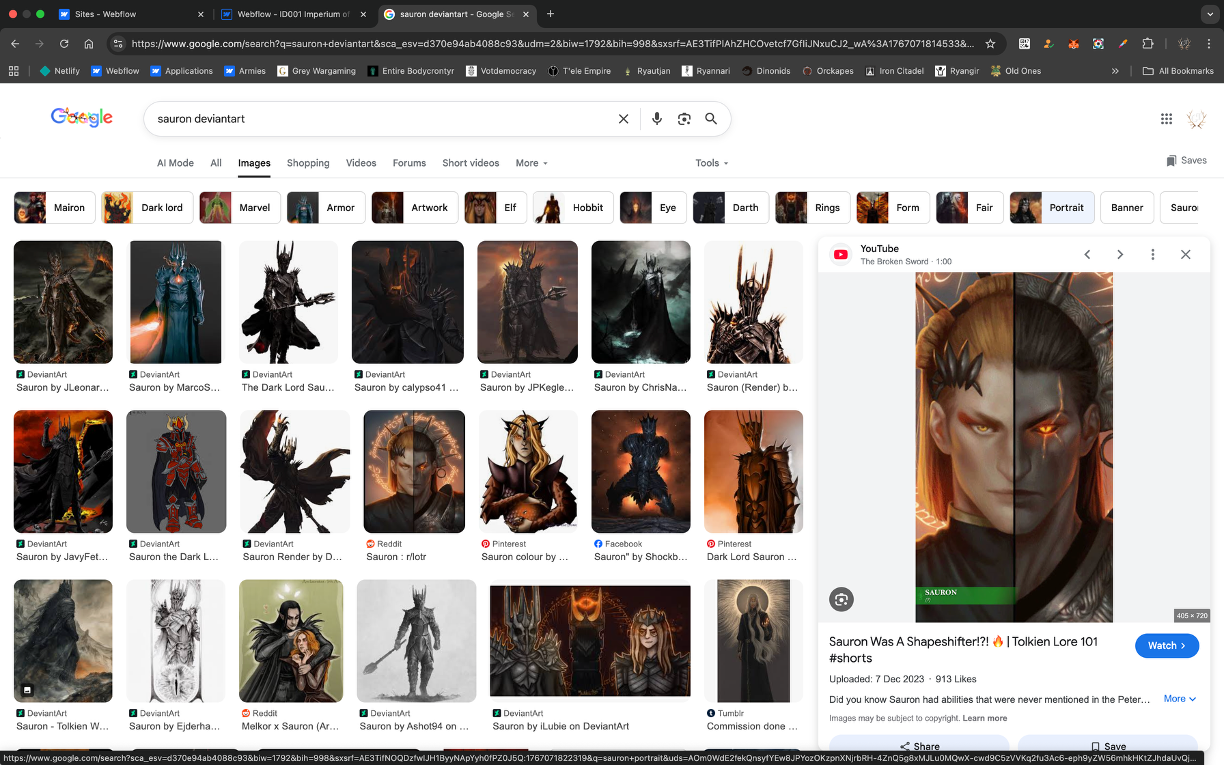1224x766 pixels.
Task: Expand description with the More link
Action: pyautogui.click(x=1180, y=699)
